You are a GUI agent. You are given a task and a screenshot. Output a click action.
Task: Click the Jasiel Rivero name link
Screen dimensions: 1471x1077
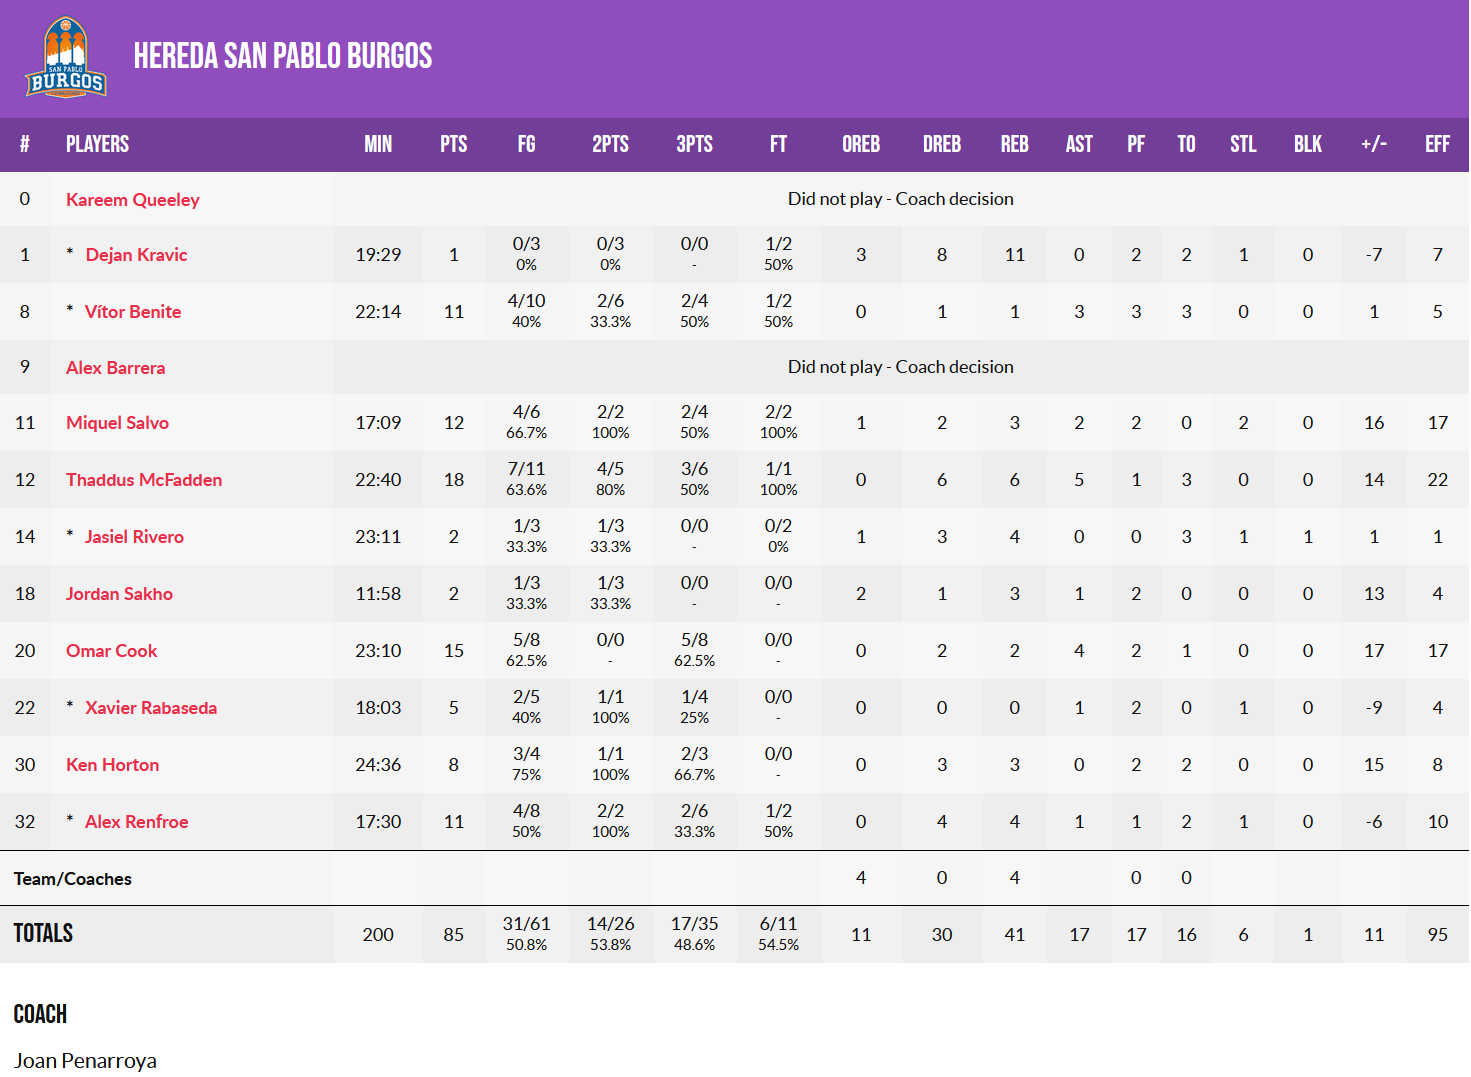[134, 537]
